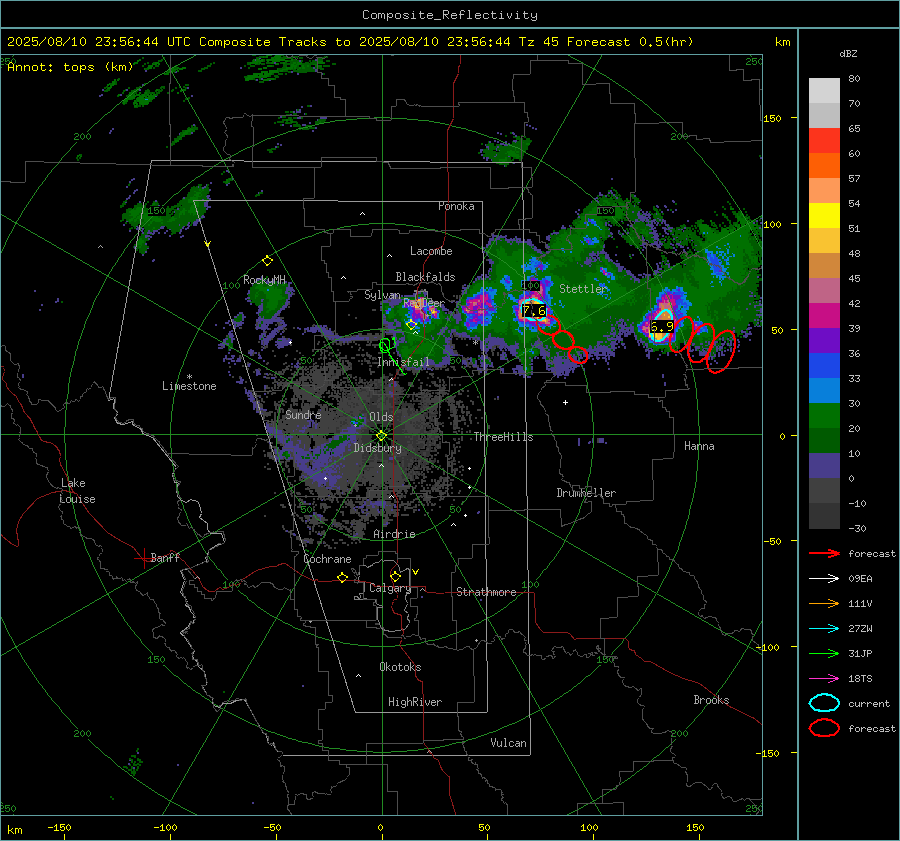The image size is (900, 841).
Task: Click the x-axis '-150' km tick label
Action: [59, 827]
